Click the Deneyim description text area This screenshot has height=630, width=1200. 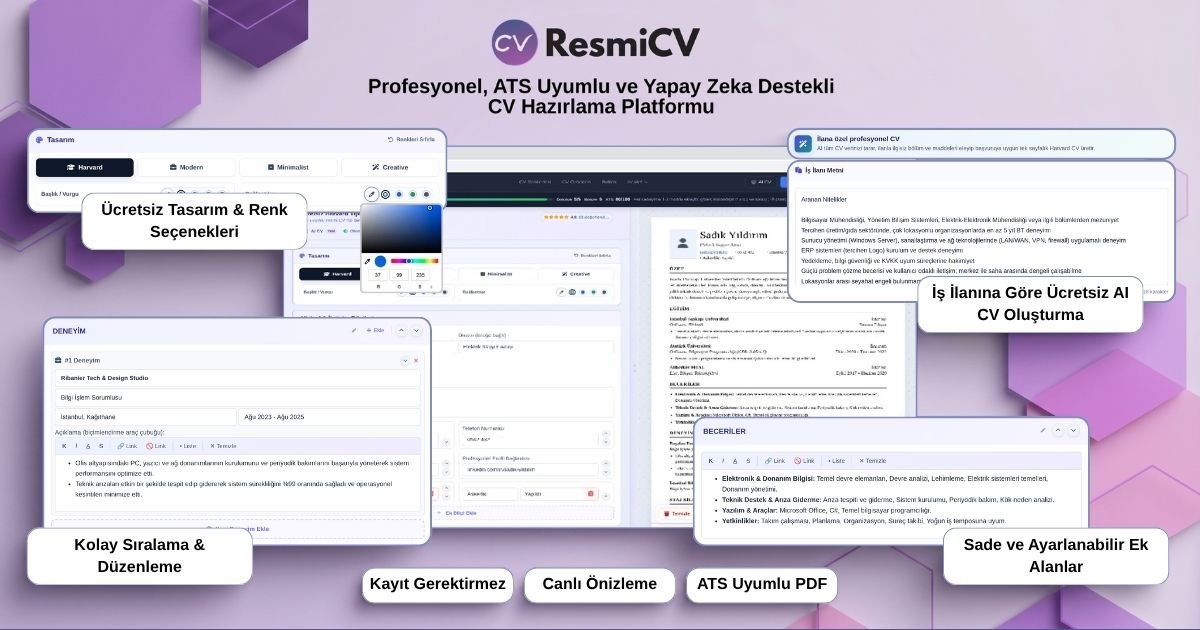coord(237,484)
